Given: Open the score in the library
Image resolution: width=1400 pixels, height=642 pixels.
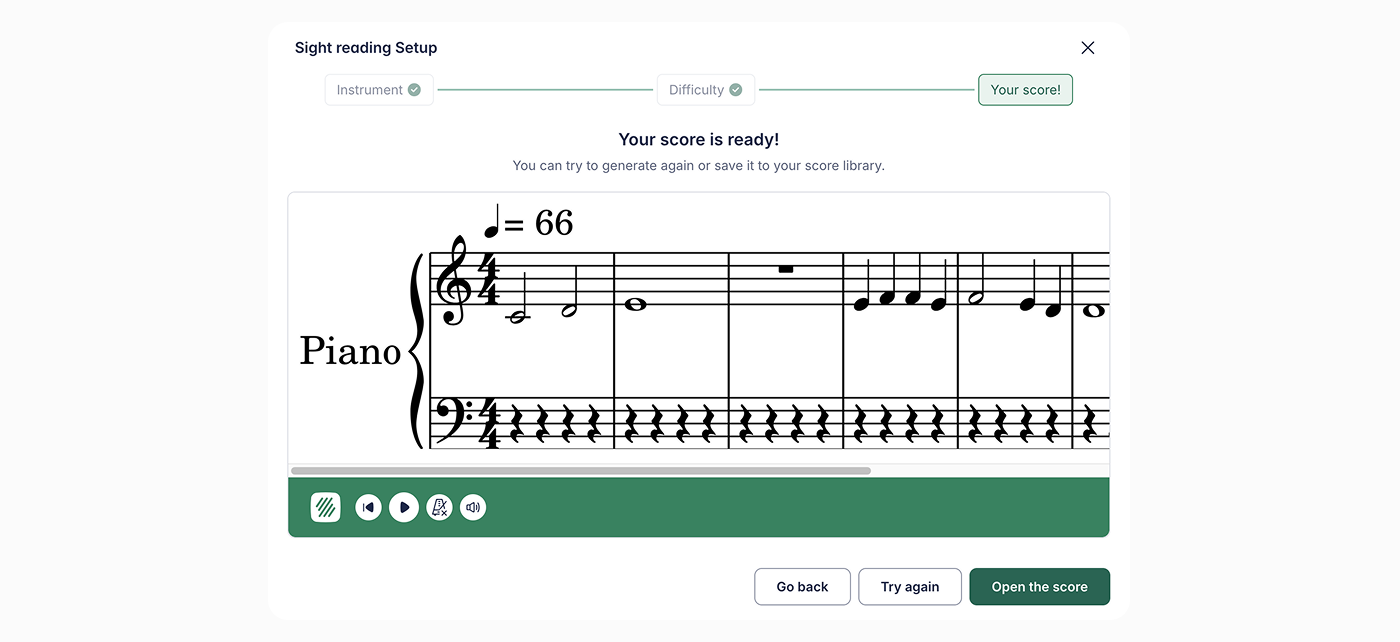Looking at the screenshot, I should (x=1039, y=586).
